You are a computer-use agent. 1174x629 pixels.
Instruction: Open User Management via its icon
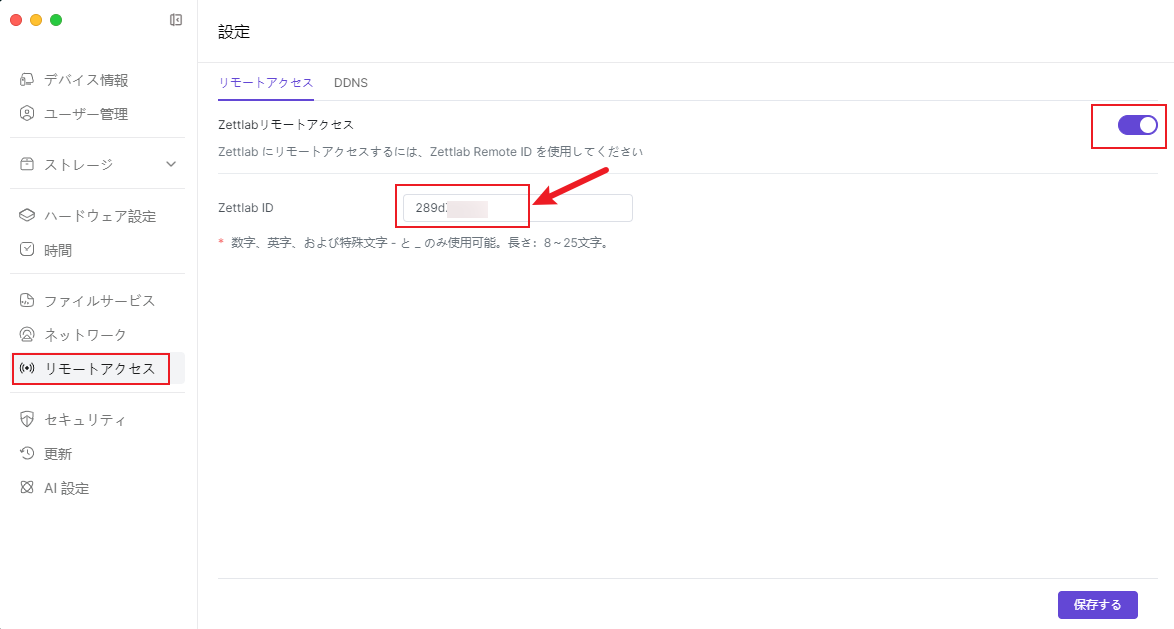coord(28,114)
